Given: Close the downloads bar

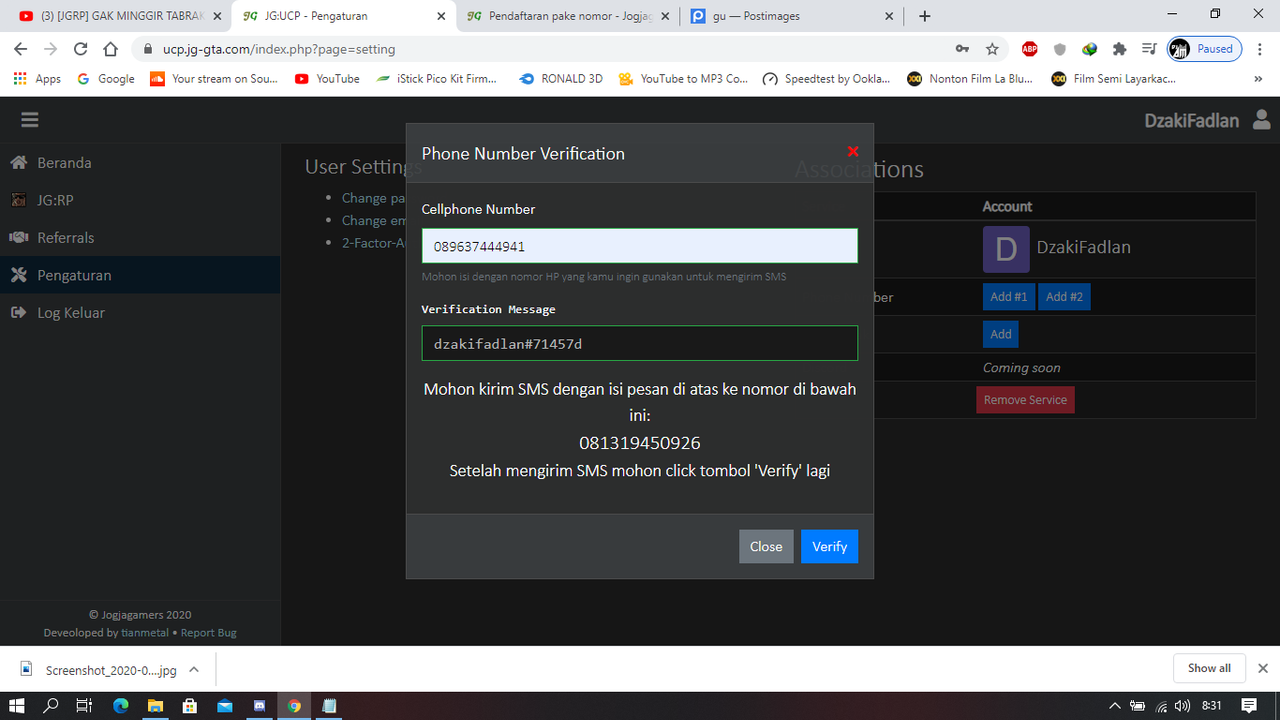Looking at the screenshot, I should coord(1262,668).
